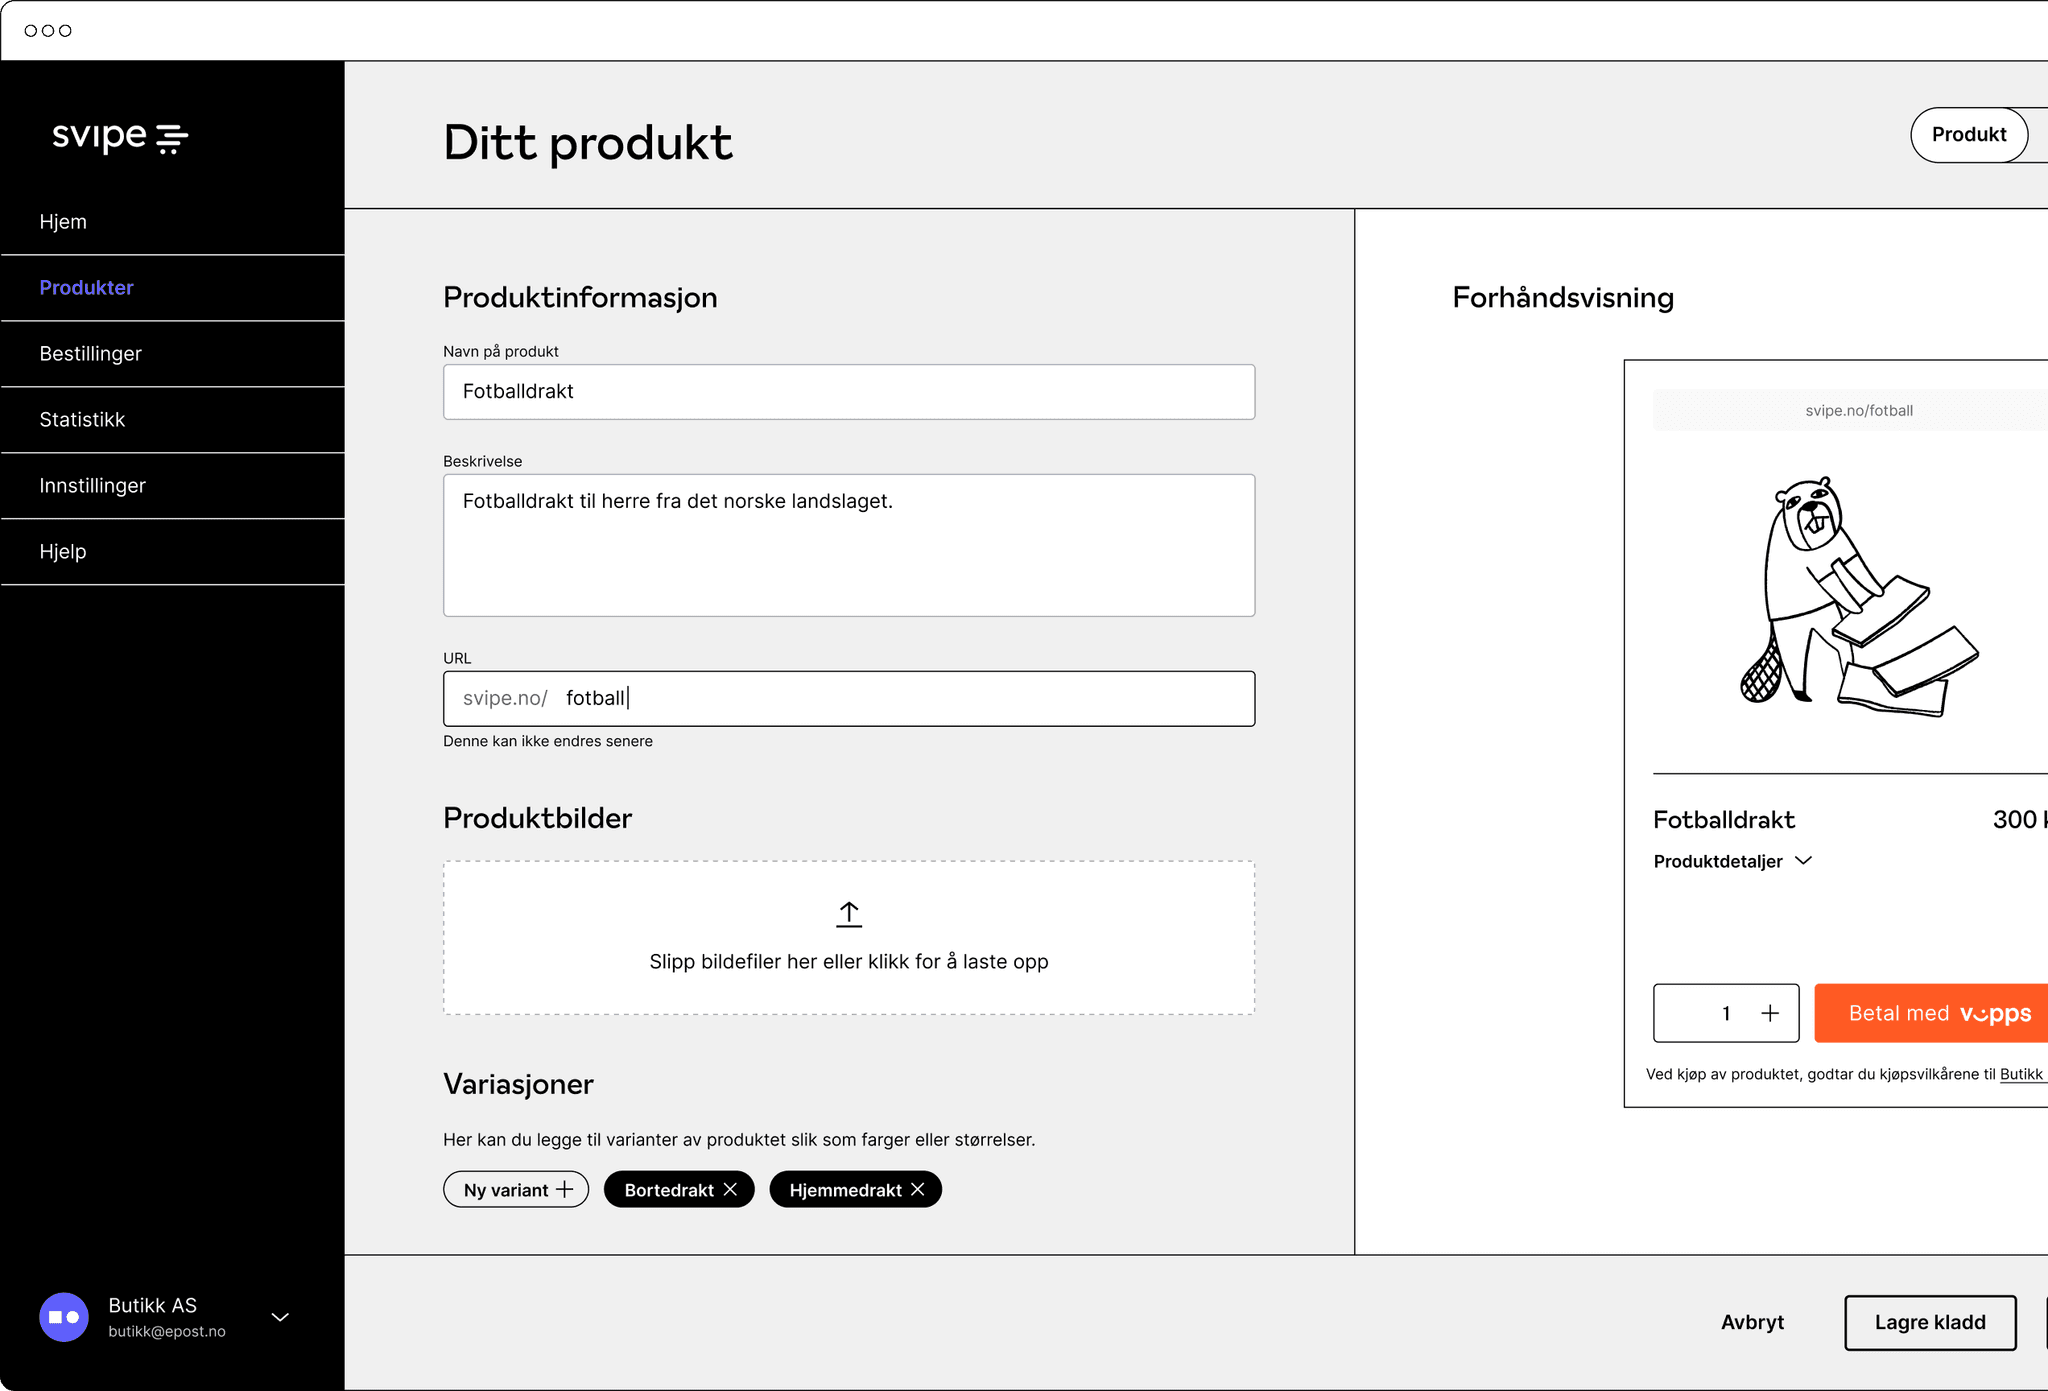Expand the Produktdetaljer section
This screenshot has height=1391, width=2048.
point(1805,861)
